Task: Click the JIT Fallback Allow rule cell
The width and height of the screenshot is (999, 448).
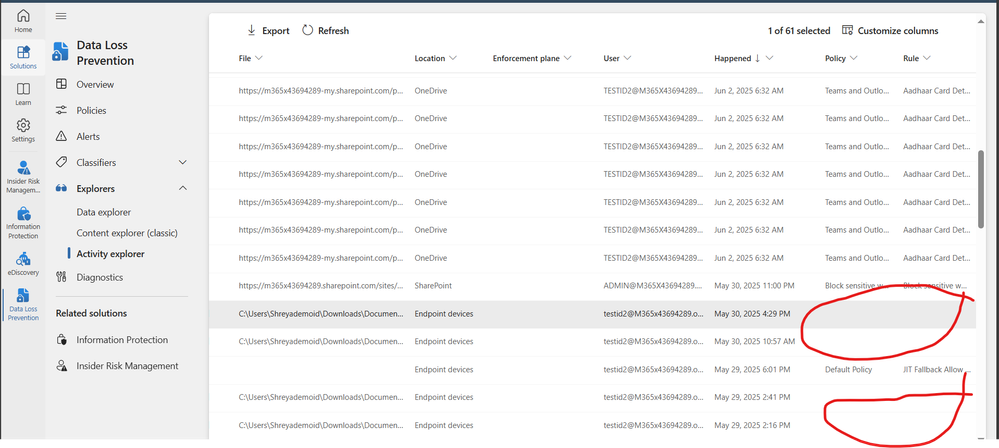Action: (936, 369)
